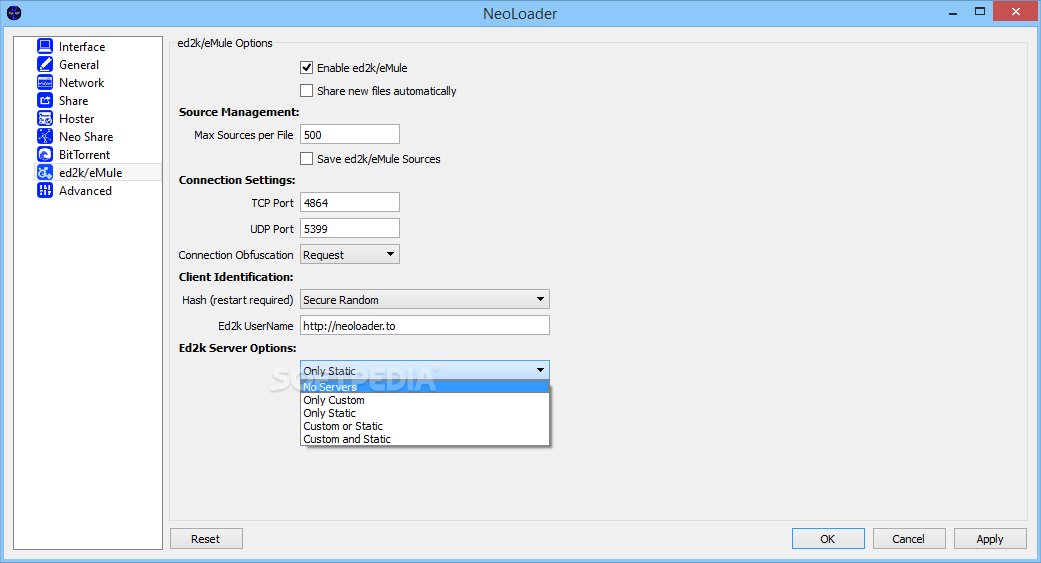The image size is (1041, 563).
Task: Click the Share arrow icon
Action: (x=44, y=100)
